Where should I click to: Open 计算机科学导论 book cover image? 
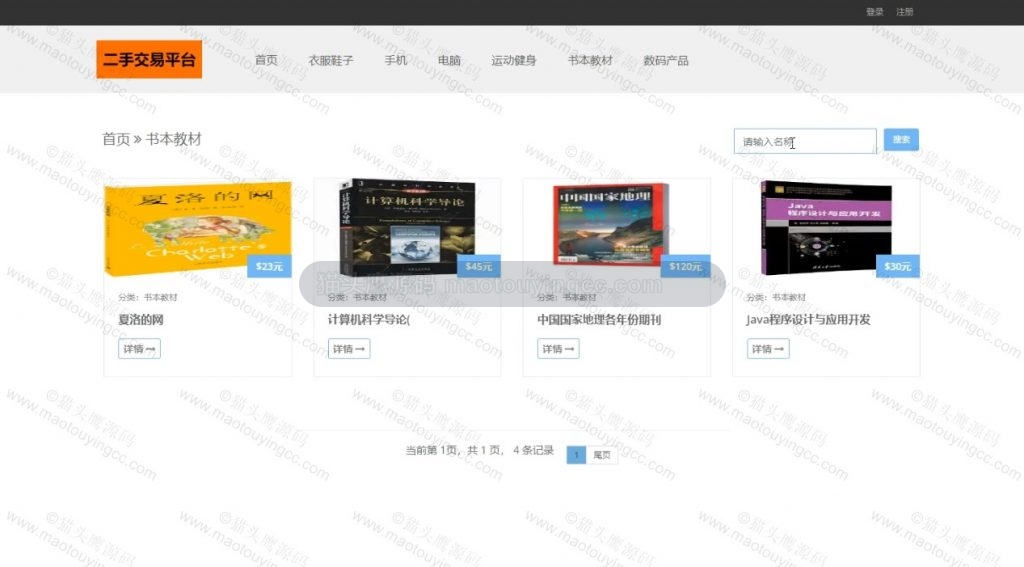[x=407, y=227]
